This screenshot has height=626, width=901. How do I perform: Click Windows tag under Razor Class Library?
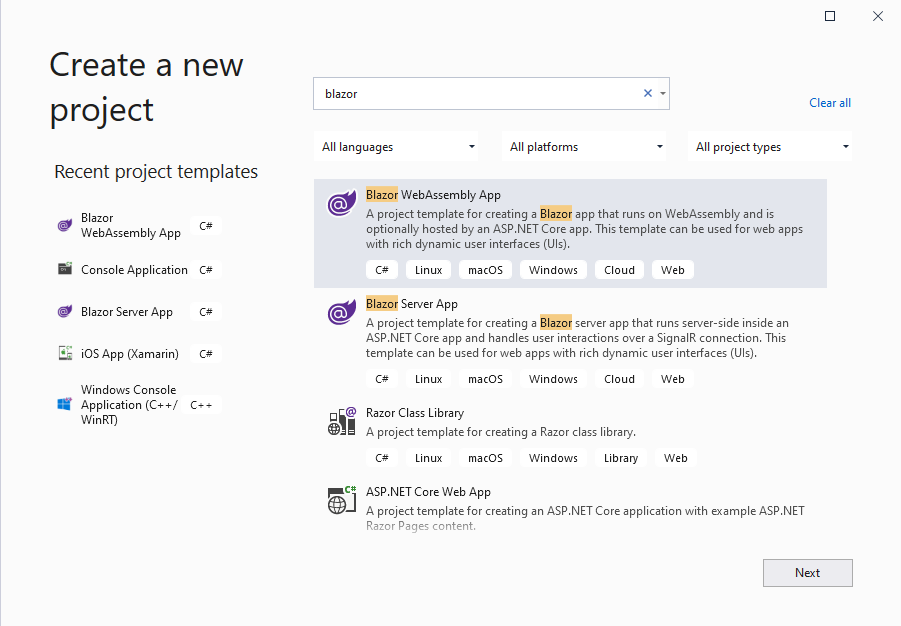[553, 458]
